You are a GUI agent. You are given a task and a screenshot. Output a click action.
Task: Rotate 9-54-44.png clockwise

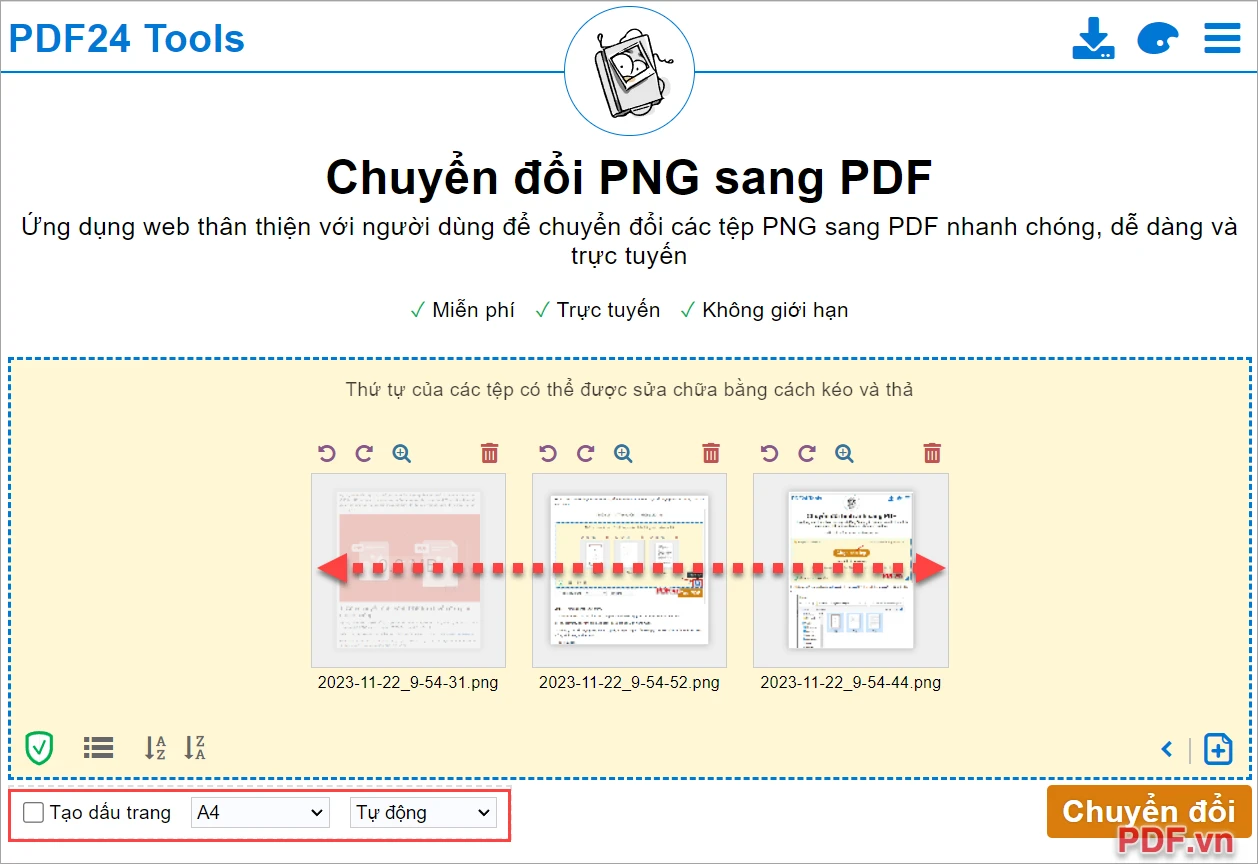pyautogui.click(x=807, y=454)
